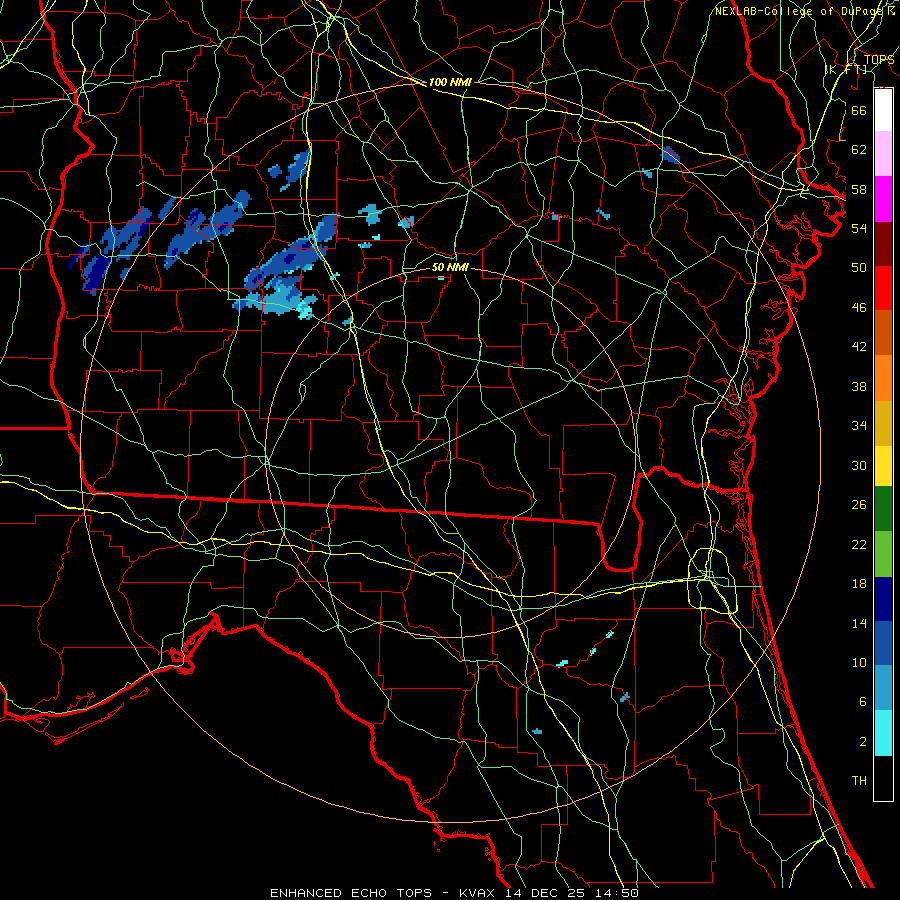
Task: Select the '38' scale label
Action: point(859,387)
